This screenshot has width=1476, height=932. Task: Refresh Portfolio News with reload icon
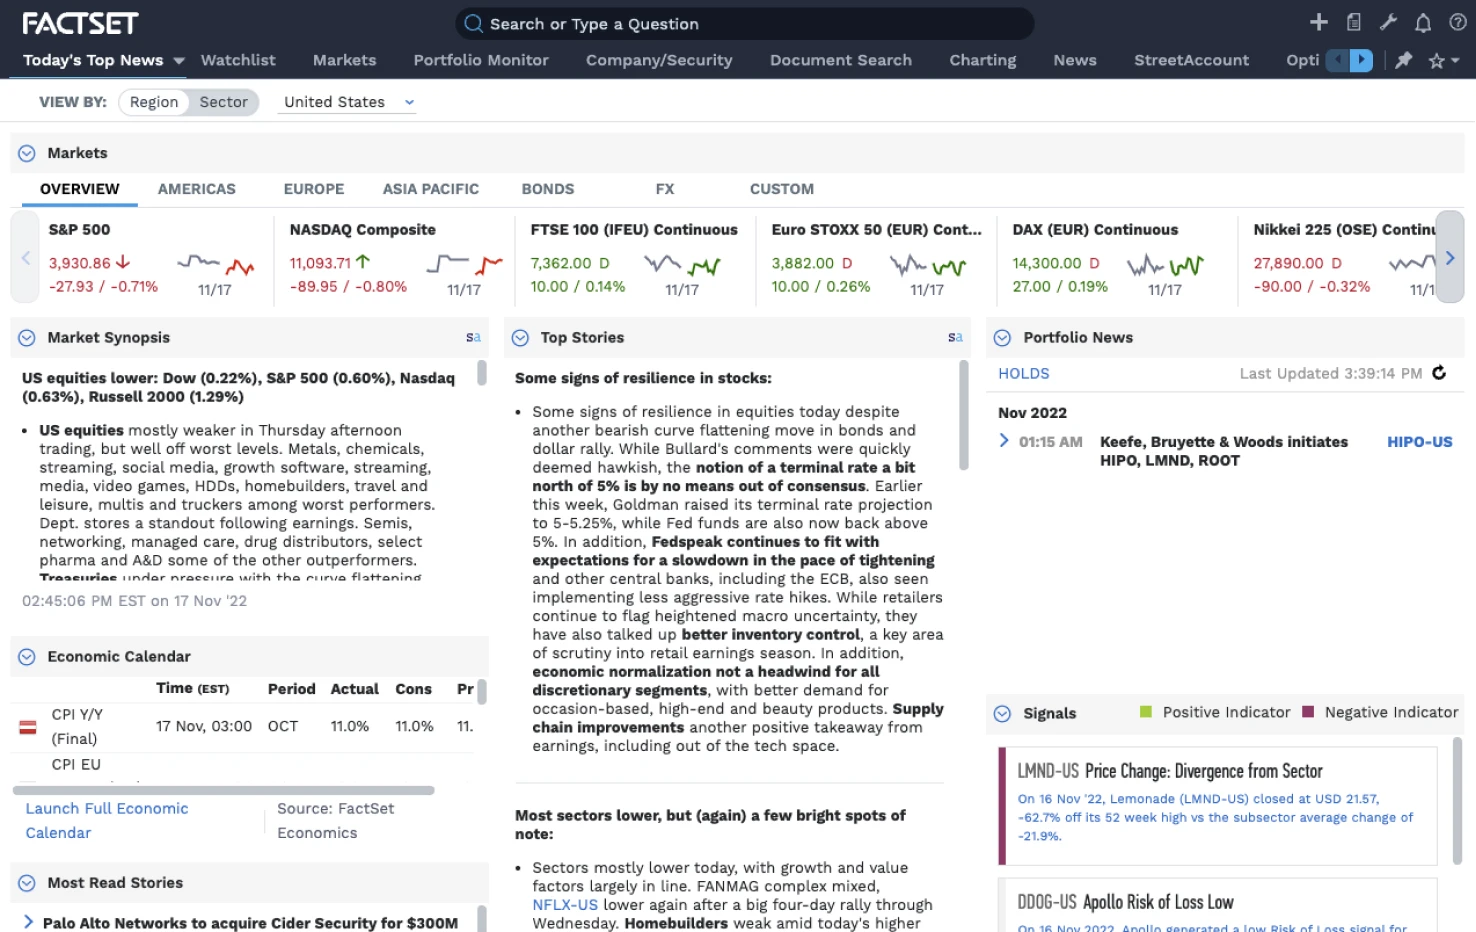[x=1439, y=373]
